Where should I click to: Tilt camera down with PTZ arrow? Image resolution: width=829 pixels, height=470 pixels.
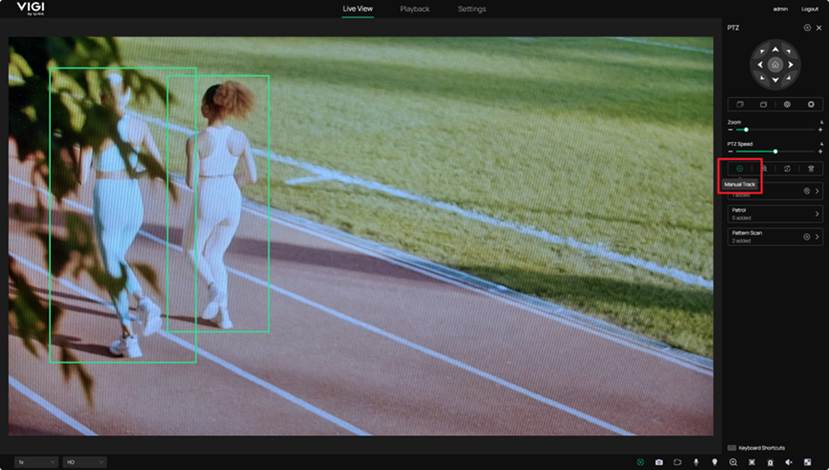775,80
